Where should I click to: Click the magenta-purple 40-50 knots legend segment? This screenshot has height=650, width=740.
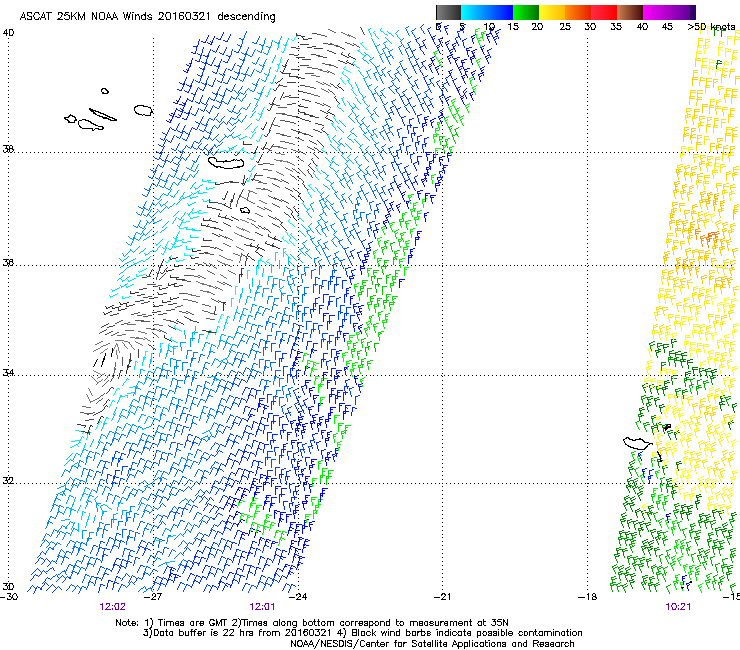click(x=669, y=12)
